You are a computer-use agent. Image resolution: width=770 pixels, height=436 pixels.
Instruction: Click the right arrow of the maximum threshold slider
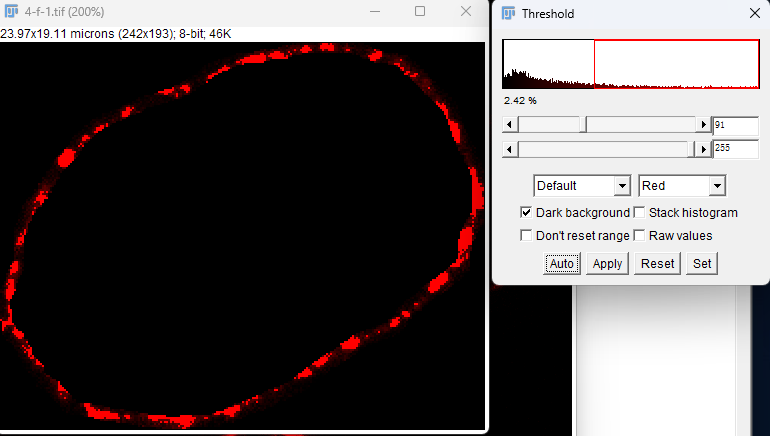click(703, 149)
